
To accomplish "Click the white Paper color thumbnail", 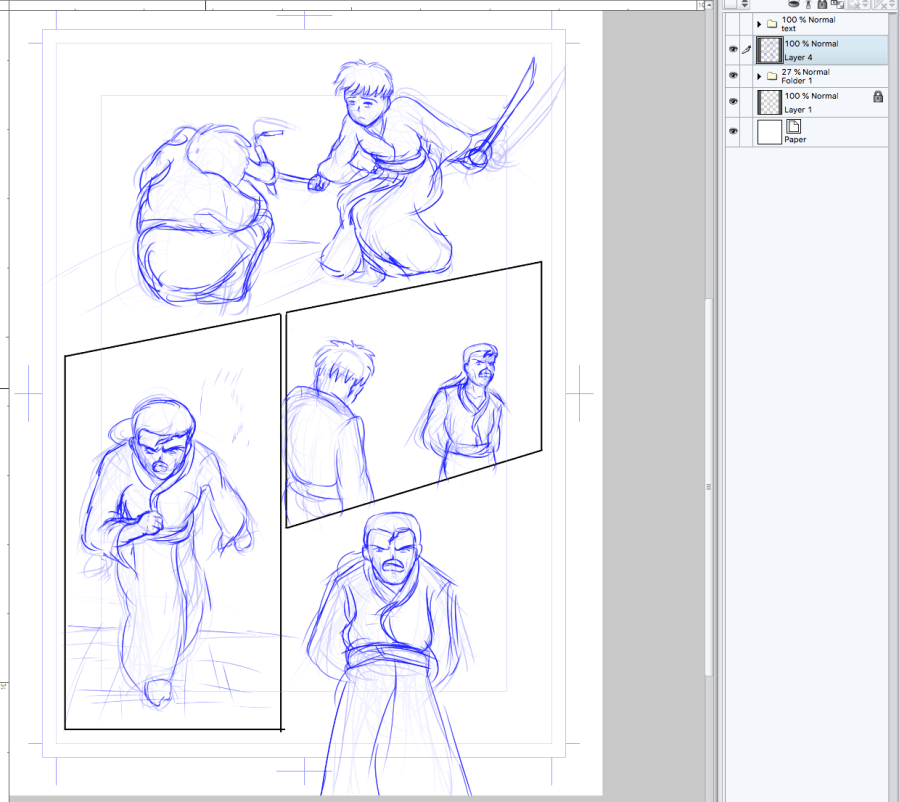I will point(769,131).
